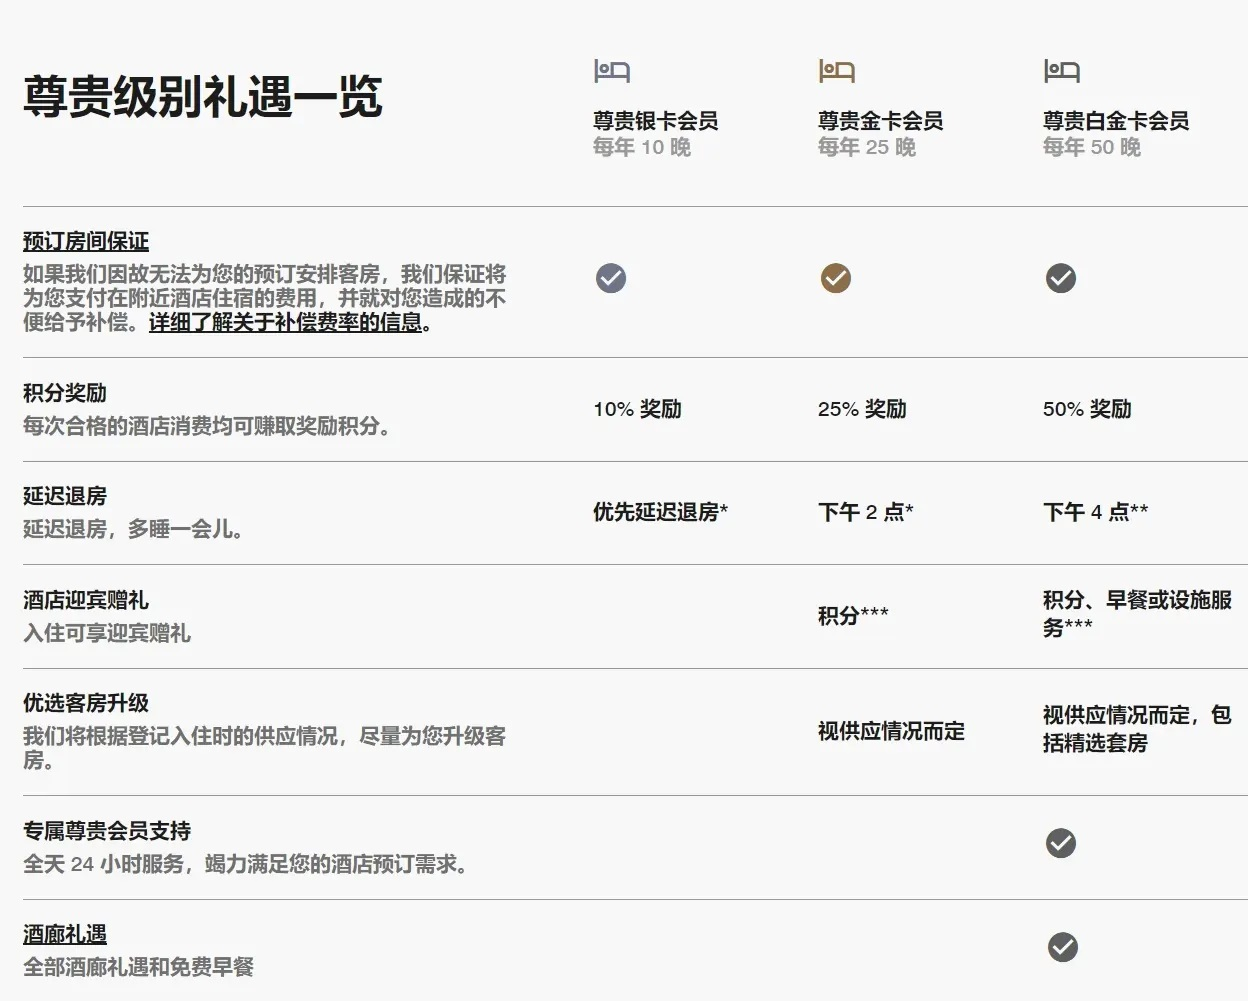Click the bed icon above 尊贵白金卡会员

click(x=1061, y=71)
